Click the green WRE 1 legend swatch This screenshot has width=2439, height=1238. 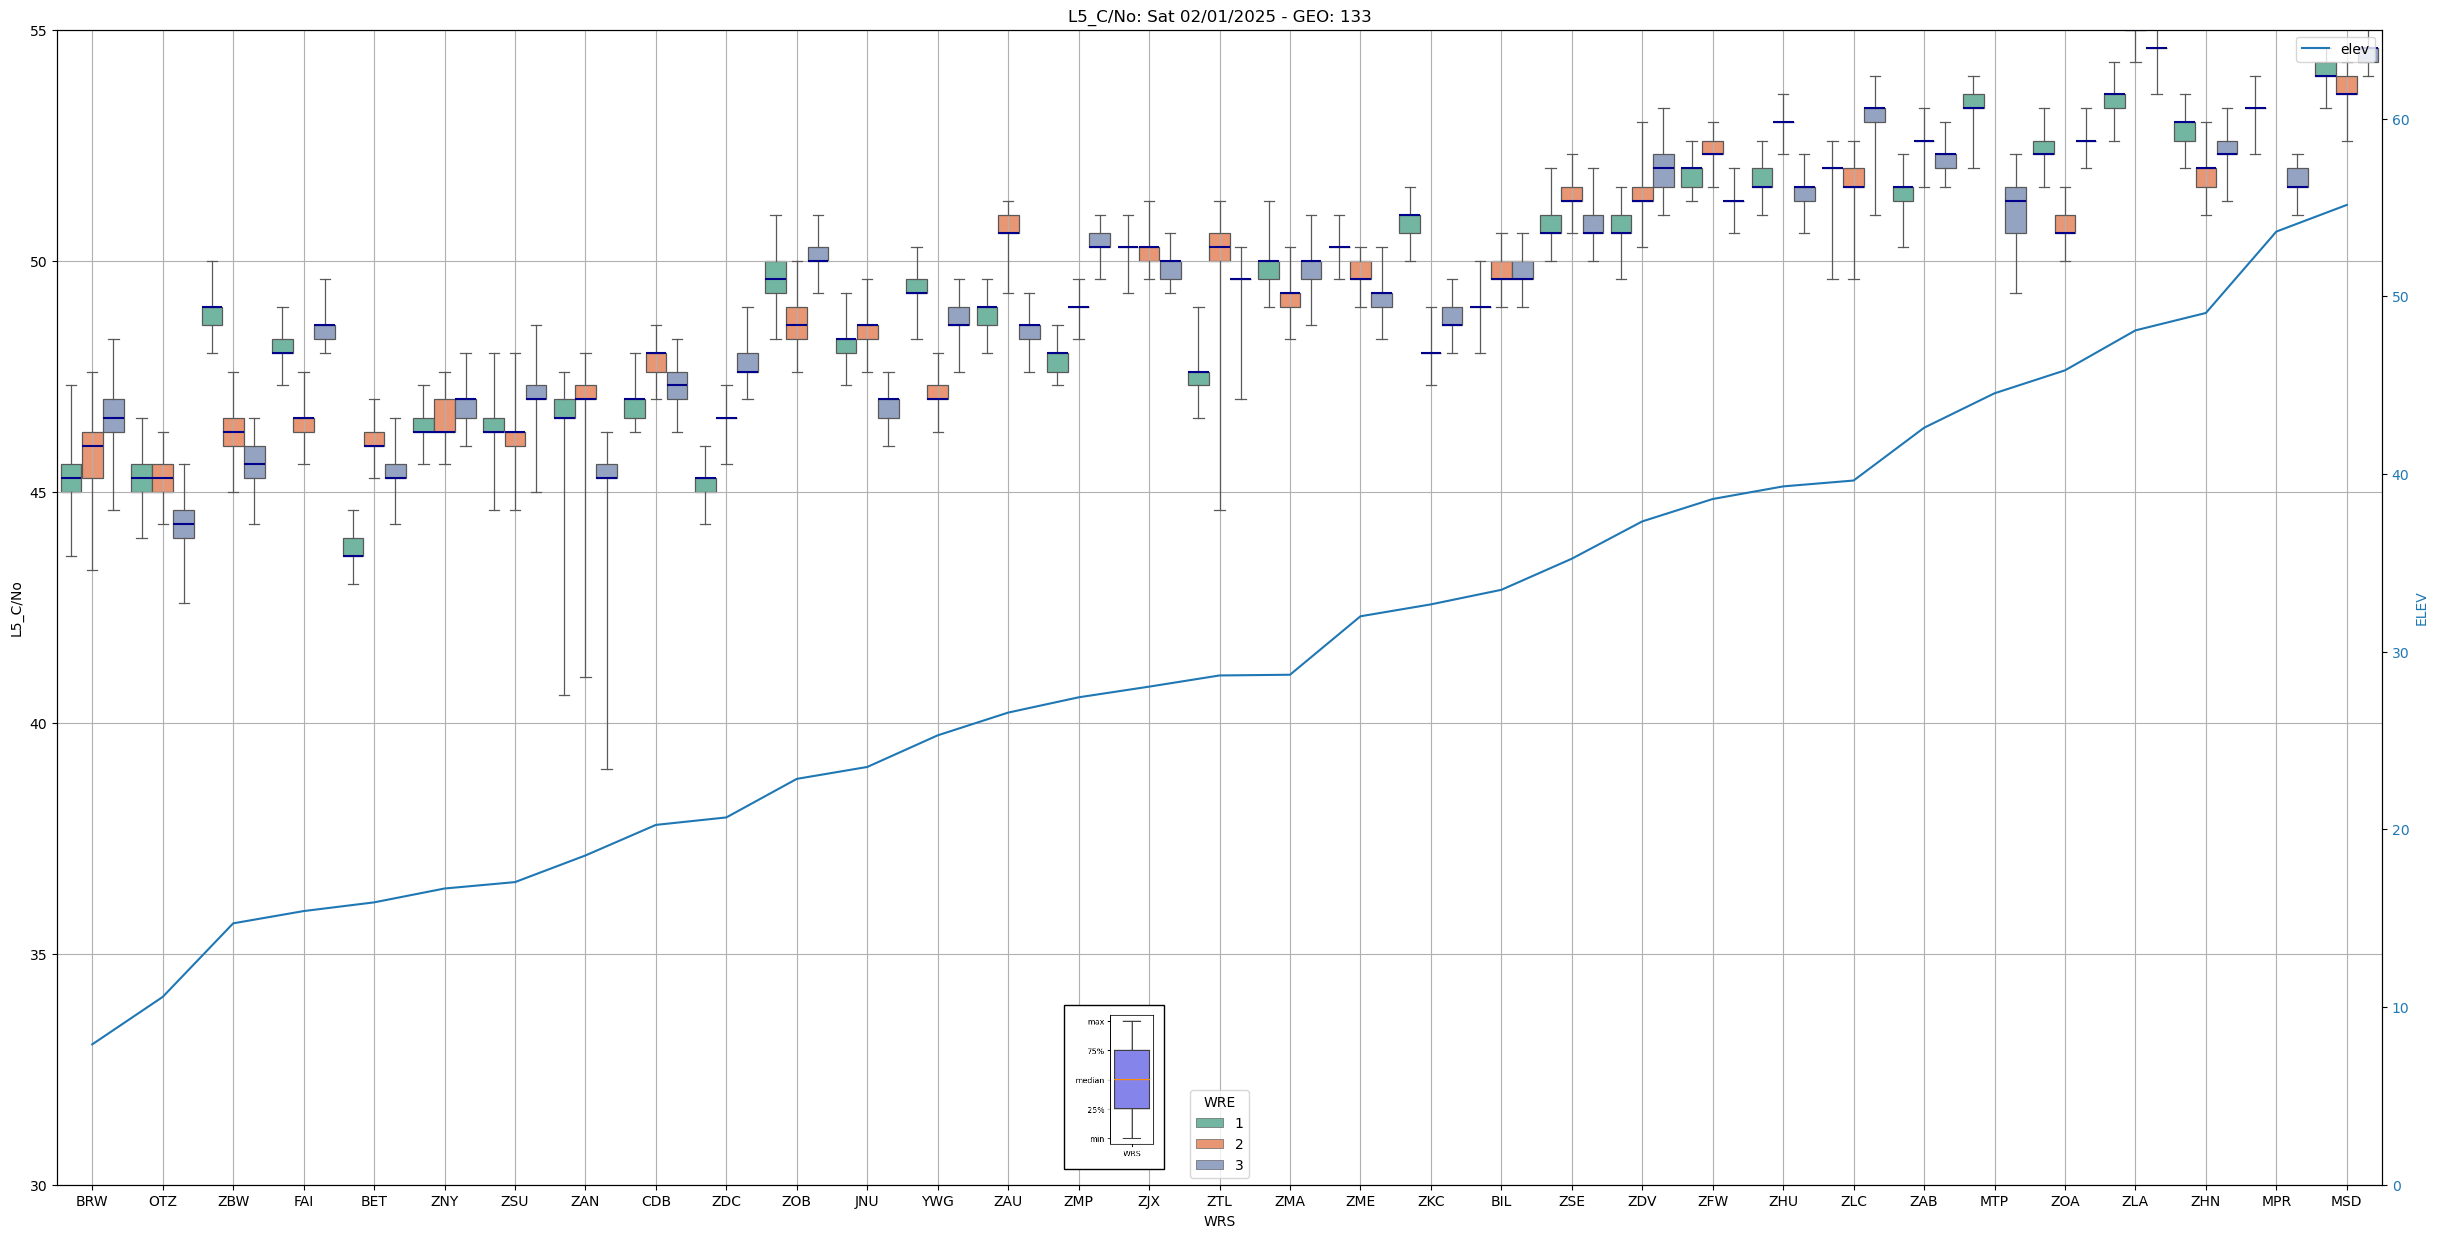[1209, 1123]
